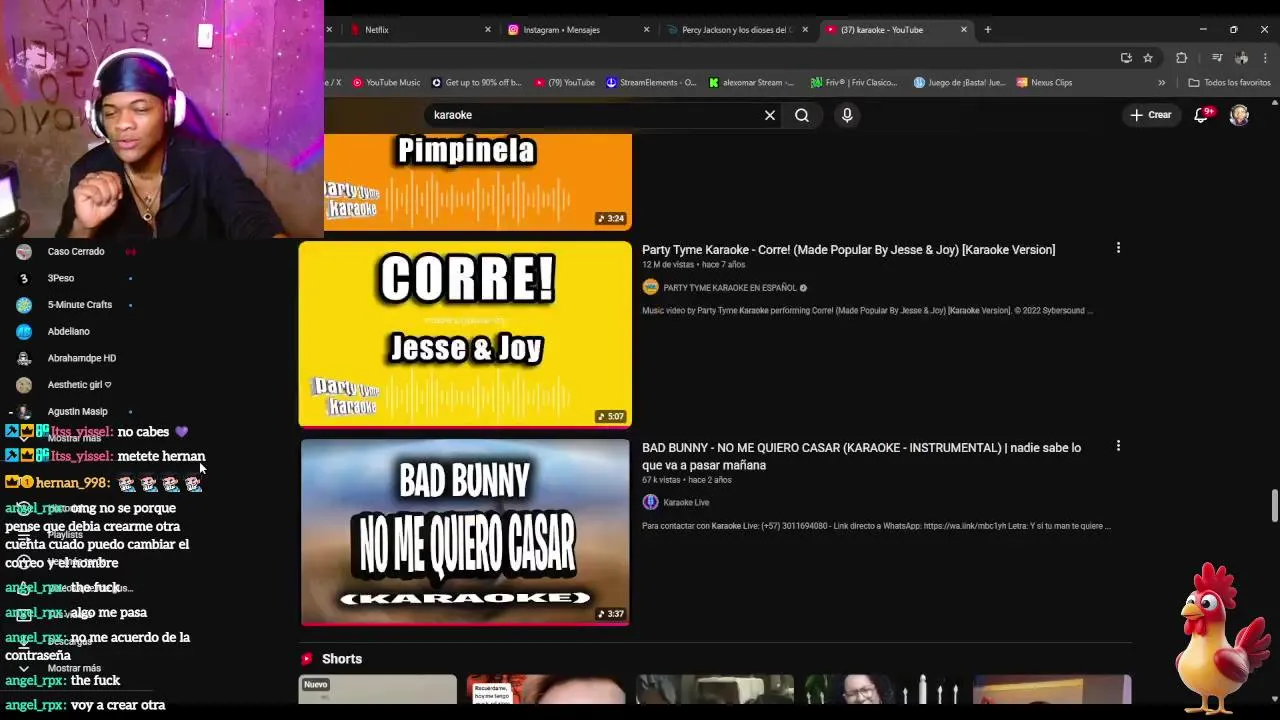Click the 5-Minute Crafts channel avatar
The image size is (1280, 720).
click(24, 305)
